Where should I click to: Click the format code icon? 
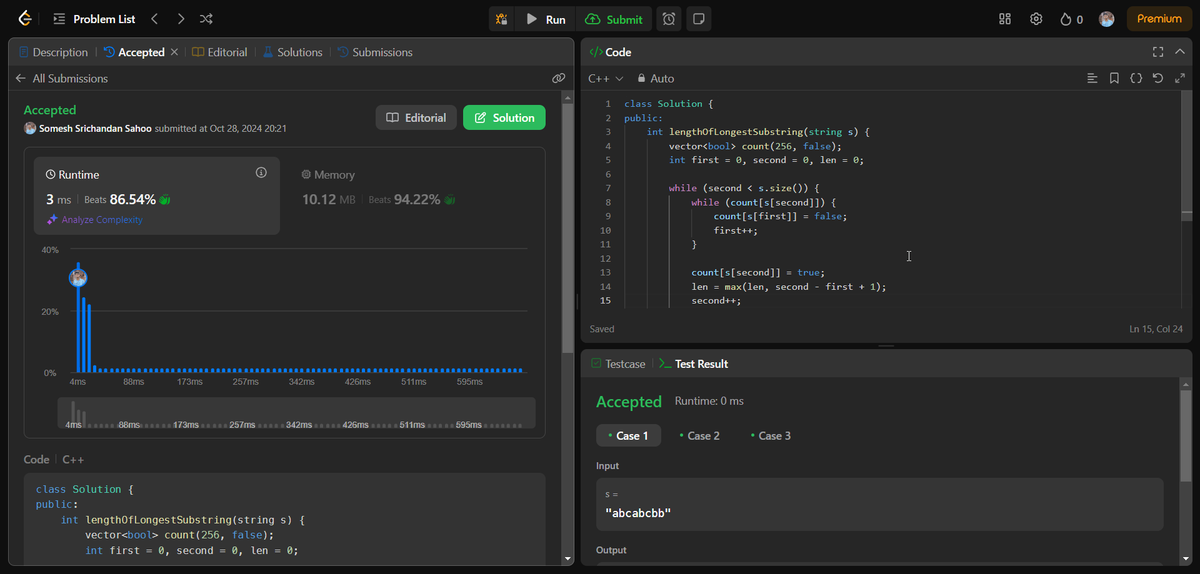coord(1092,78)
